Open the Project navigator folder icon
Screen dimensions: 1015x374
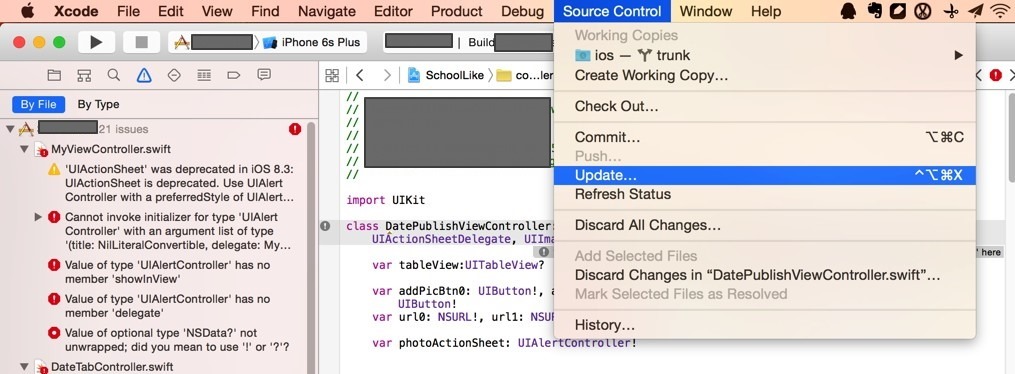tap(54, 75)
